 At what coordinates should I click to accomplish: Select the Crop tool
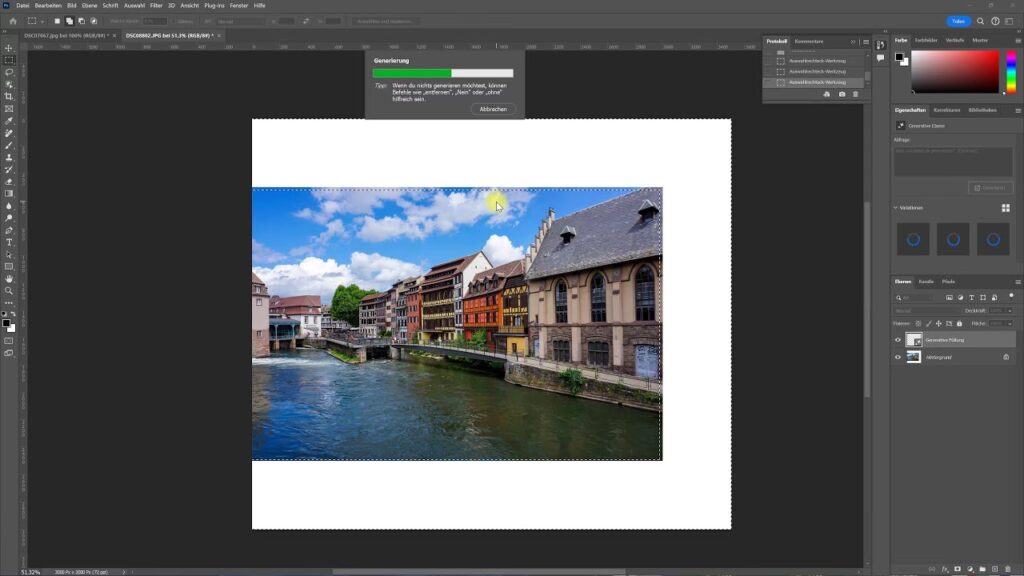pos(9,96)
